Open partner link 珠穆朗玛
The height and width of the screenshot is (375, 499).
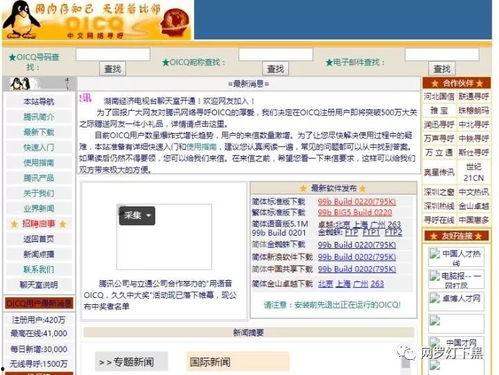click(474, 110)
